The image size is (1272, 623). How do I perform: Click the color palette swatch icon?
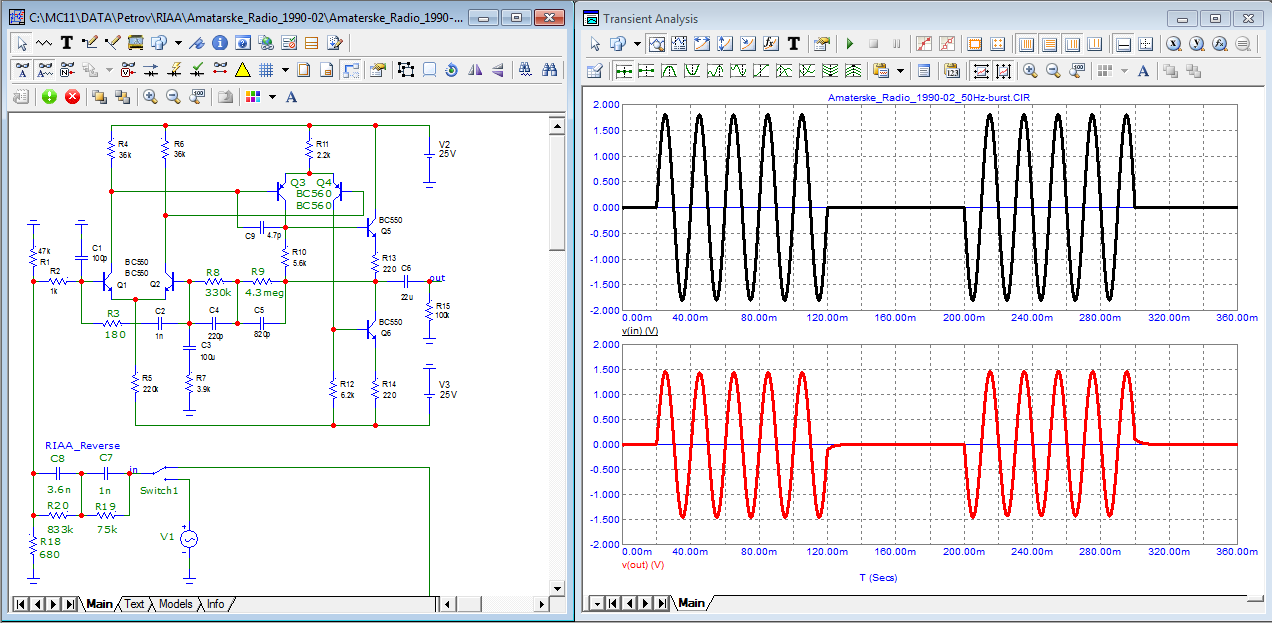[x=253, y=97]
